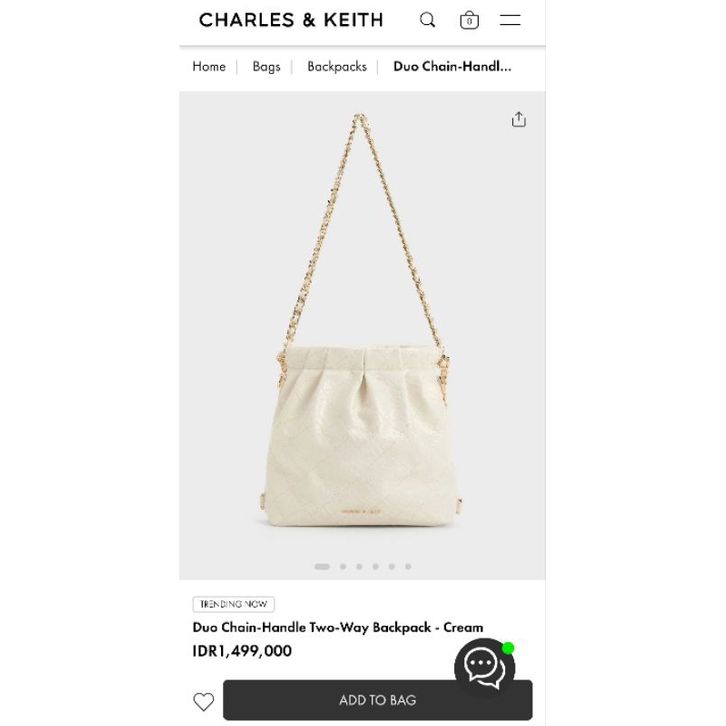Click the share icon on product image
726x726 pixels.
[x=519, y=119]
